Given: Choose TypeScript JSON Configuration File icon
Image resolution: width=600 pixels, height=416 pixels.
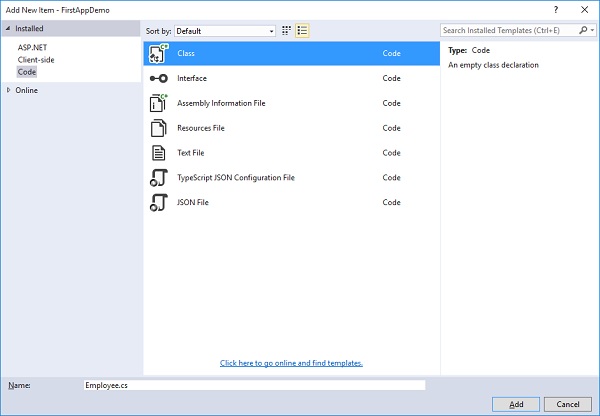Looking at the screenshot, I should click(x=158, y=178).
